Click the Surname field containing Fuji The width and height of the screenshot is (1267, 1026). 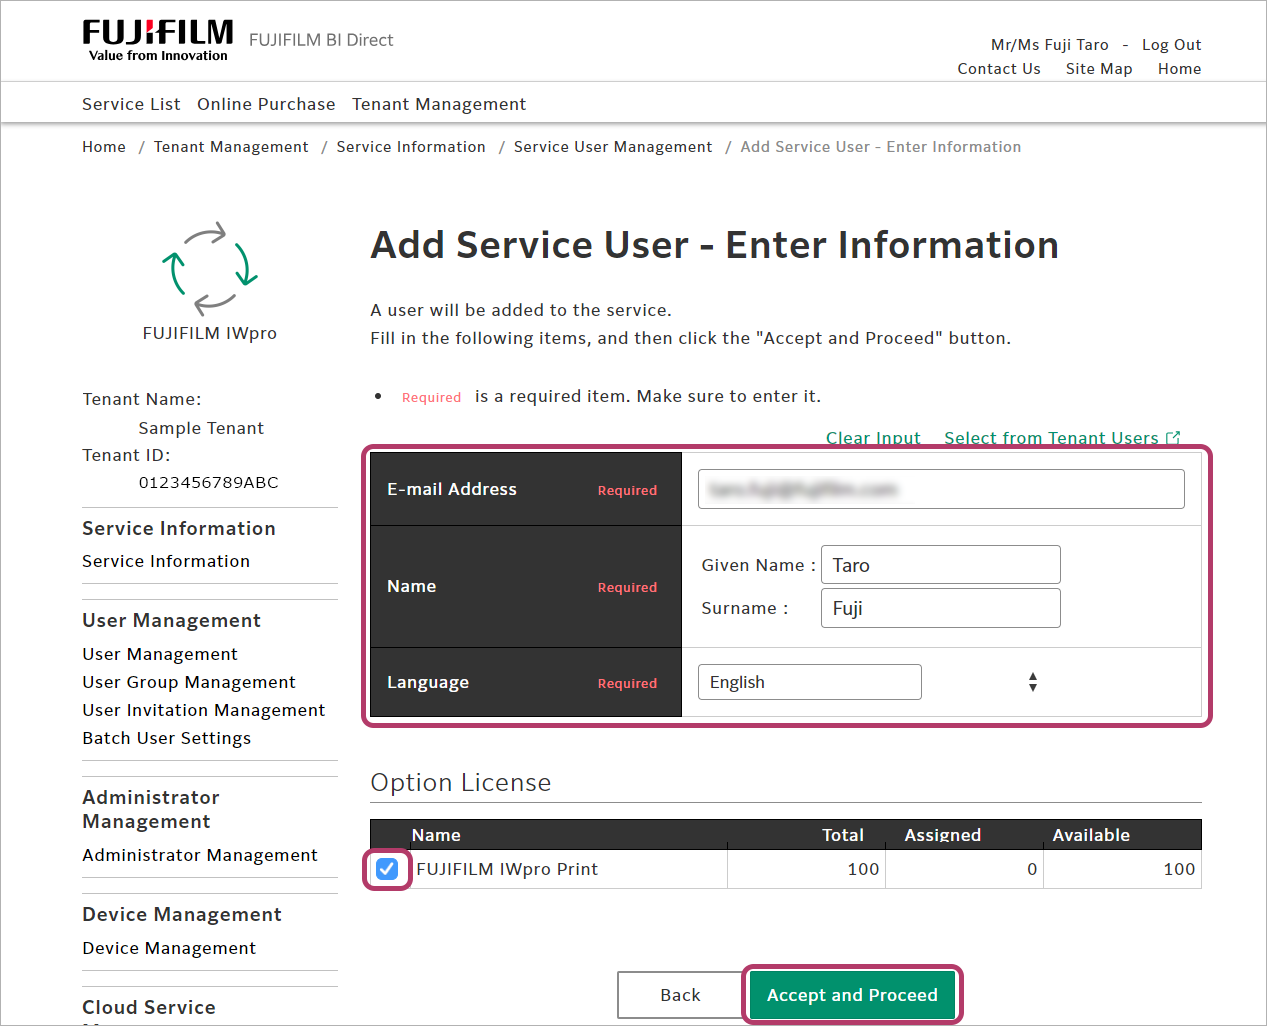click(x=940, y=608)
